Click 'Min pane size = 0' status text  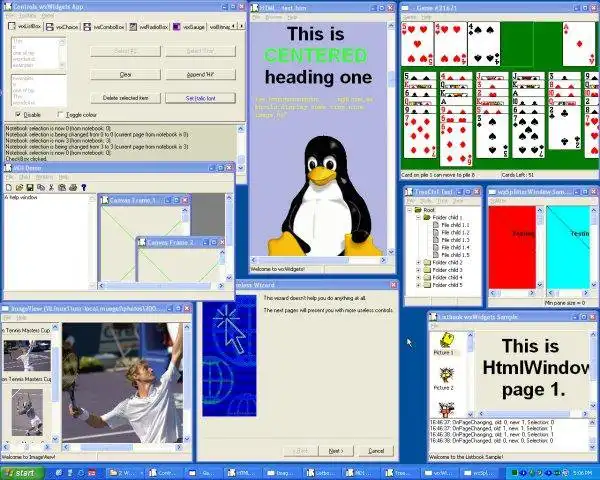click(564, 302)
